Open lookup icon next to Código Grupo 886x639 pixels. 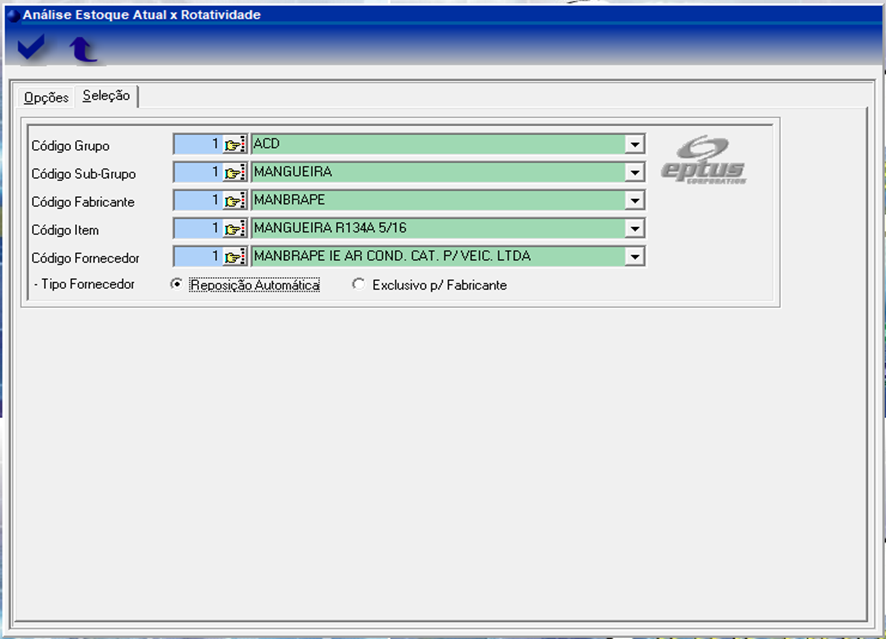coord(235,145)
